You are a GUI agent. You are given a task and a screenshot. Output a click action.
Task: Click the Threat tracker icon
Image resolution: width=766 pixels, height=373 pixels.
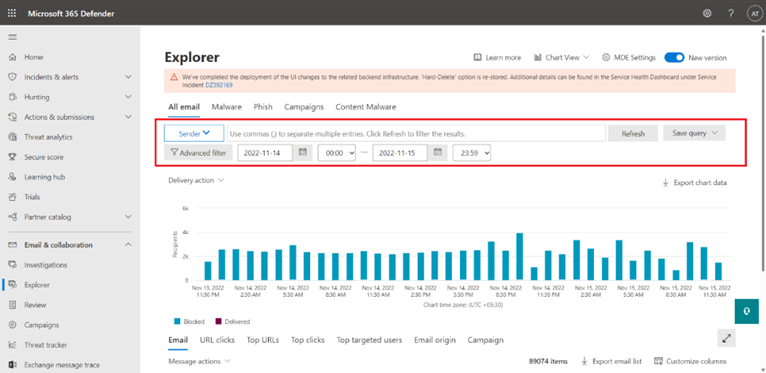13,345
